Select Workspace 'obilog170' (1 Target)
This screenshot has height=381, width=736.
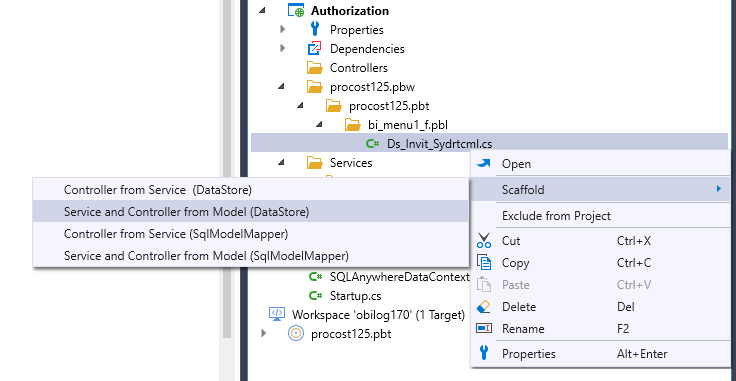pyautogui.click(x=378, y=314)
